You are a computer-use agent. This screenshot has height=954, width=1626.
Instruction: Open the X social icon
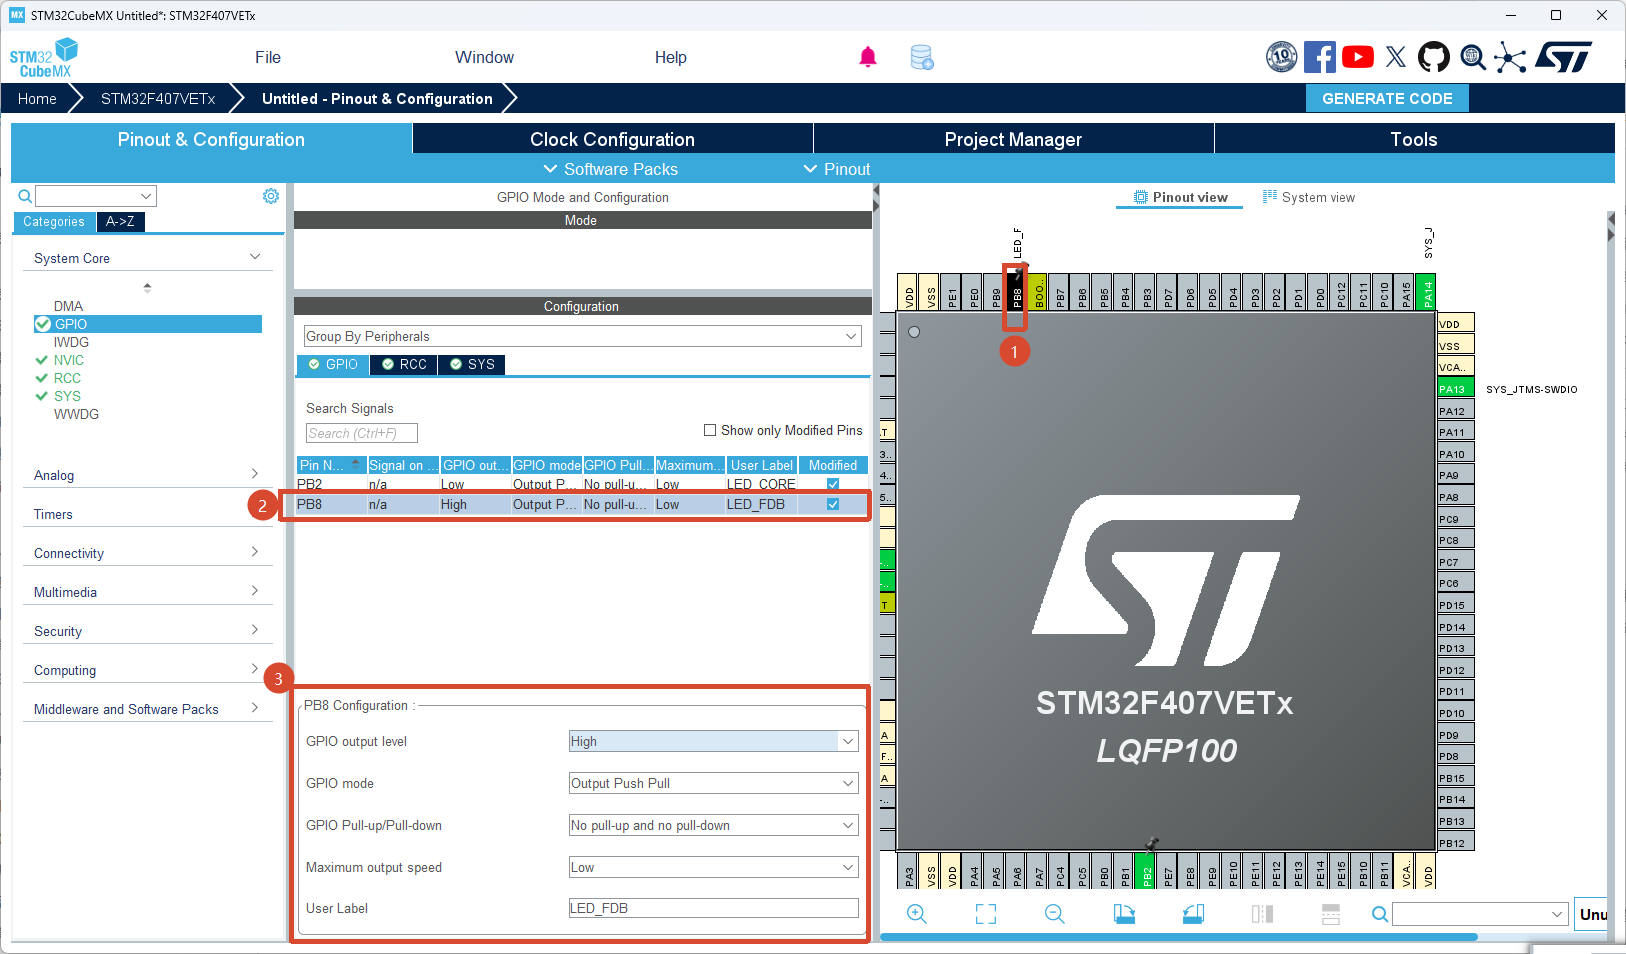point(1396,57)
